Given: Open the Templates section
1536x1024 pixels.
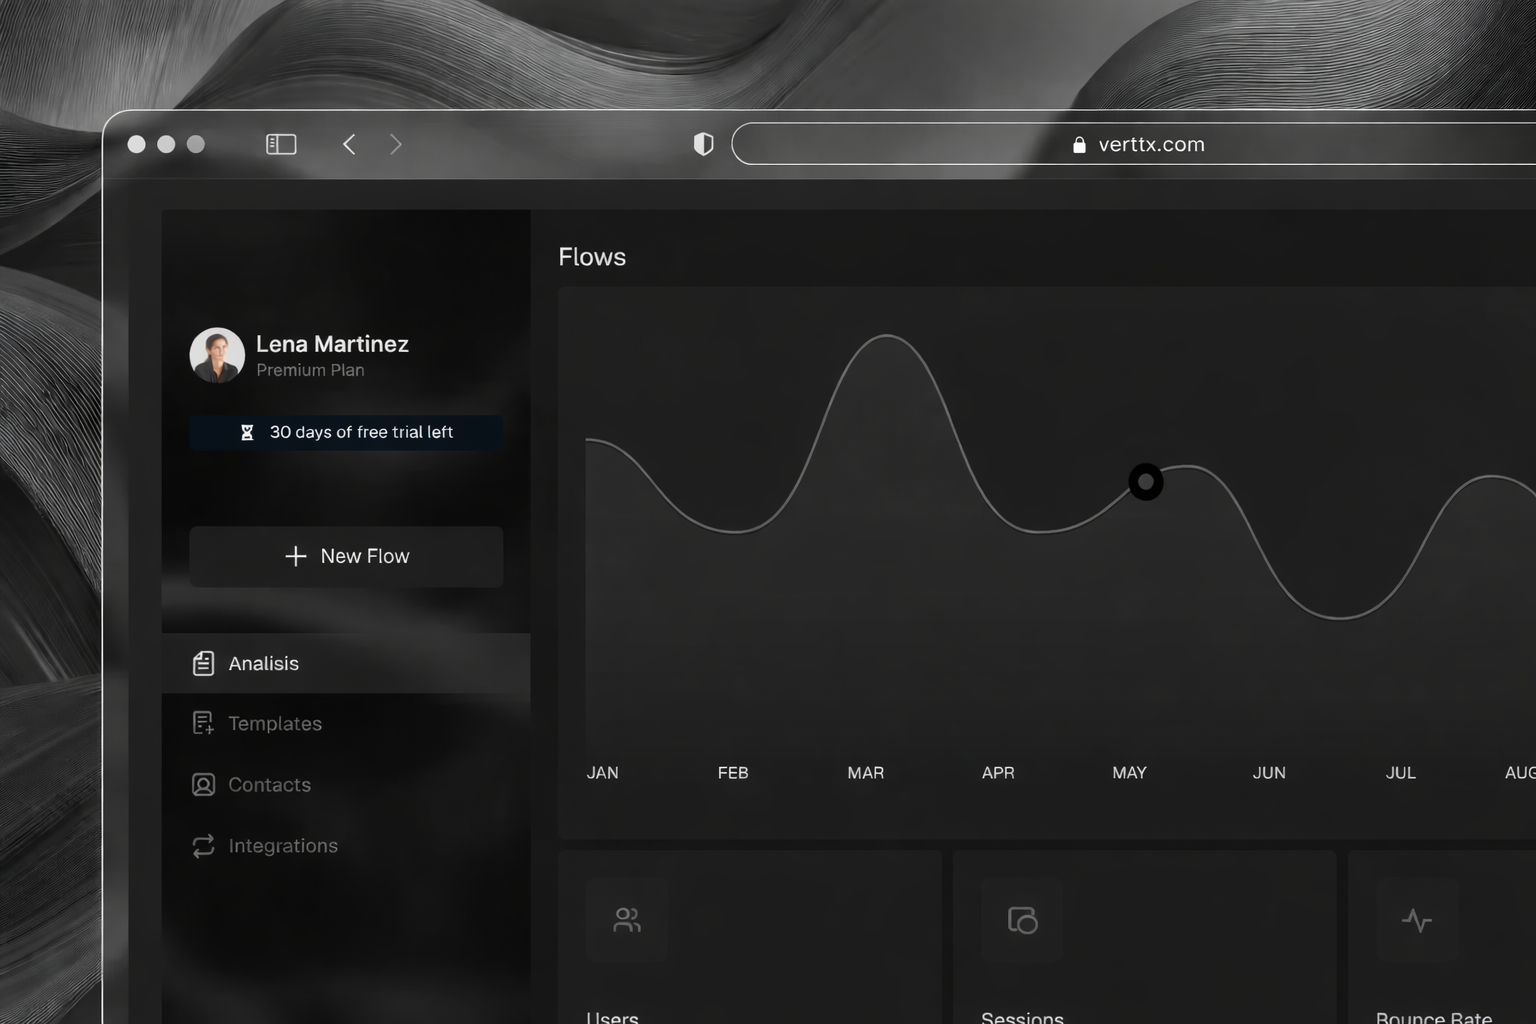Looking at the screenshot, I should click(x=346, y=723).
